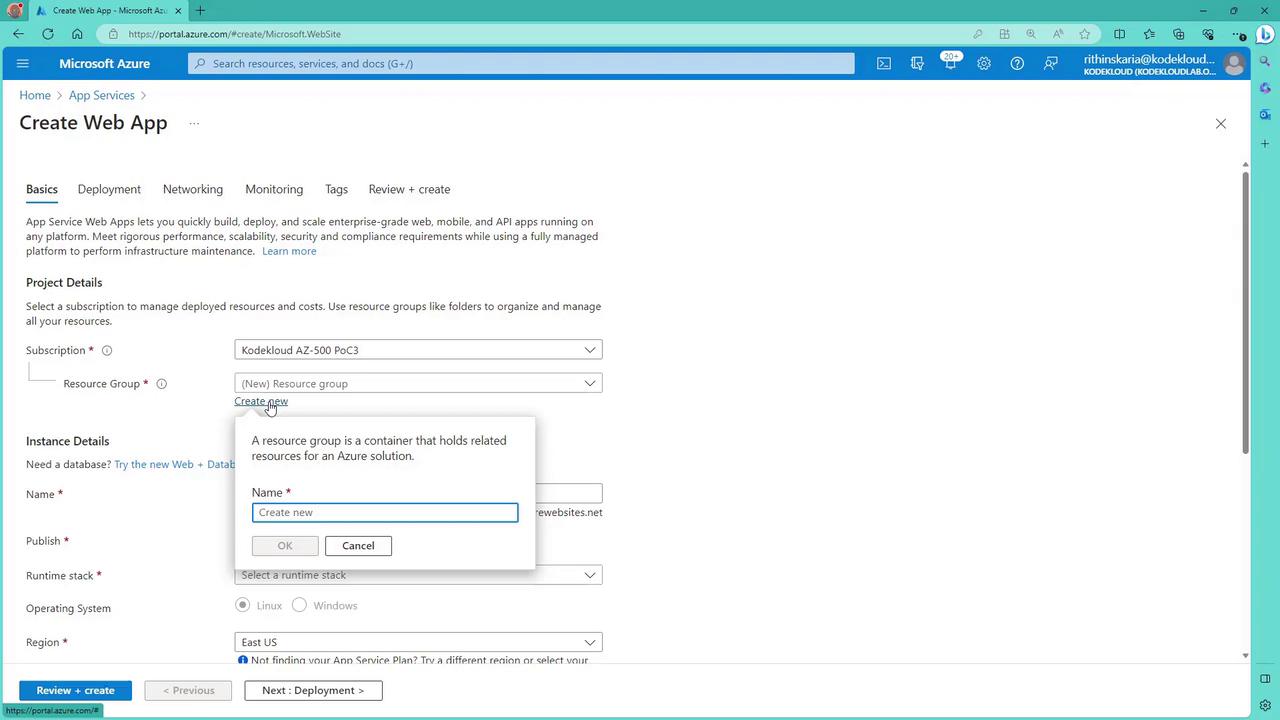
Task: Open the Outlook icon in the browser sidebar
Action: point(1265,114)
